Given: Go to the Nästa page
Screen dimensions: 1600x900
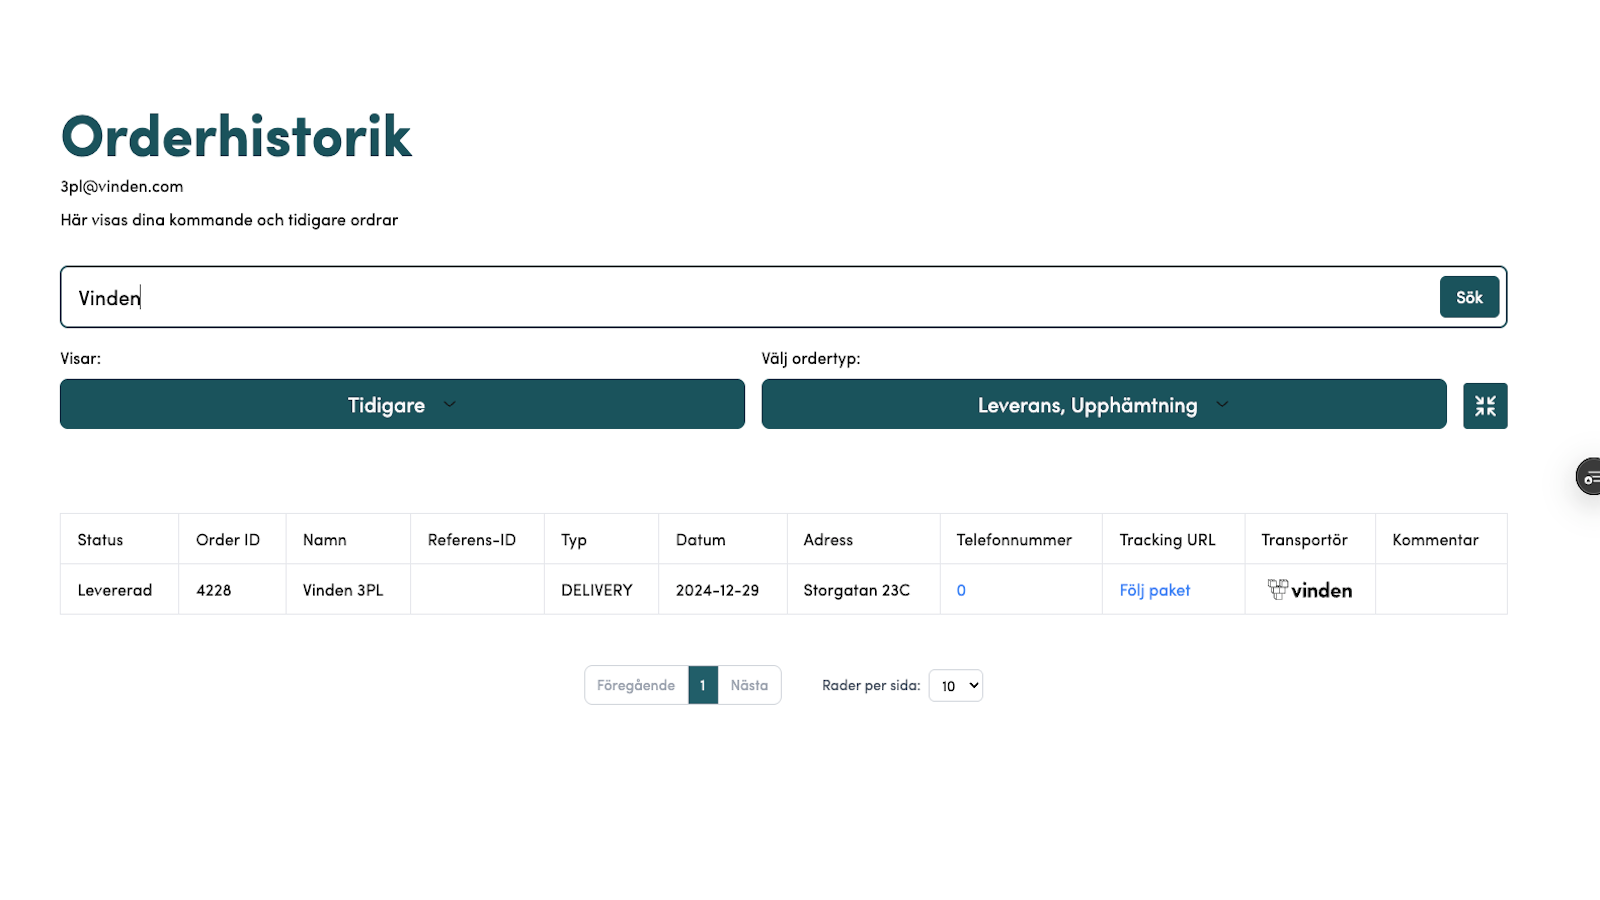Looking at the screenshot, I should (749, 685).
